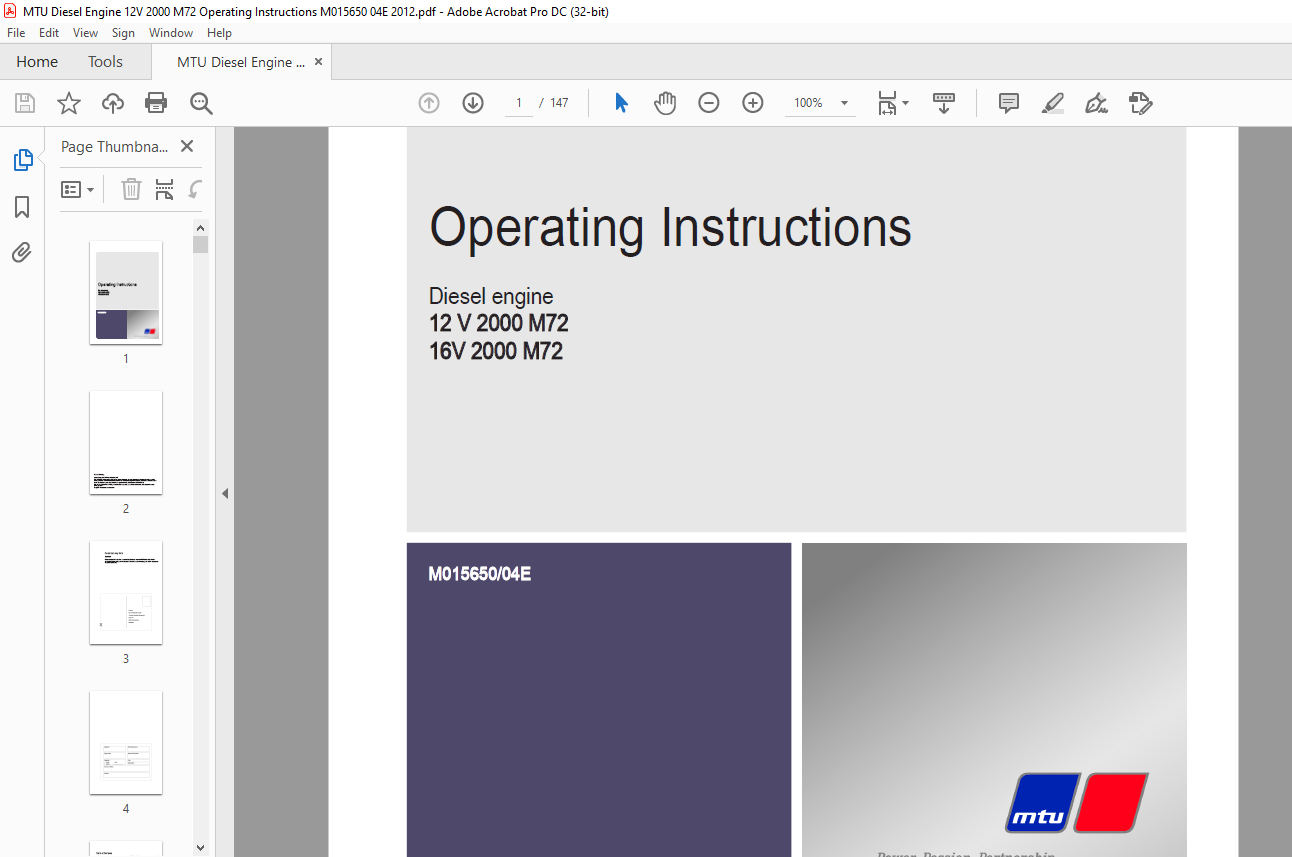Viewport: 1292px width, 857px height.
Task: Click the Stamp tool icon
Action: coord(1141,103)
